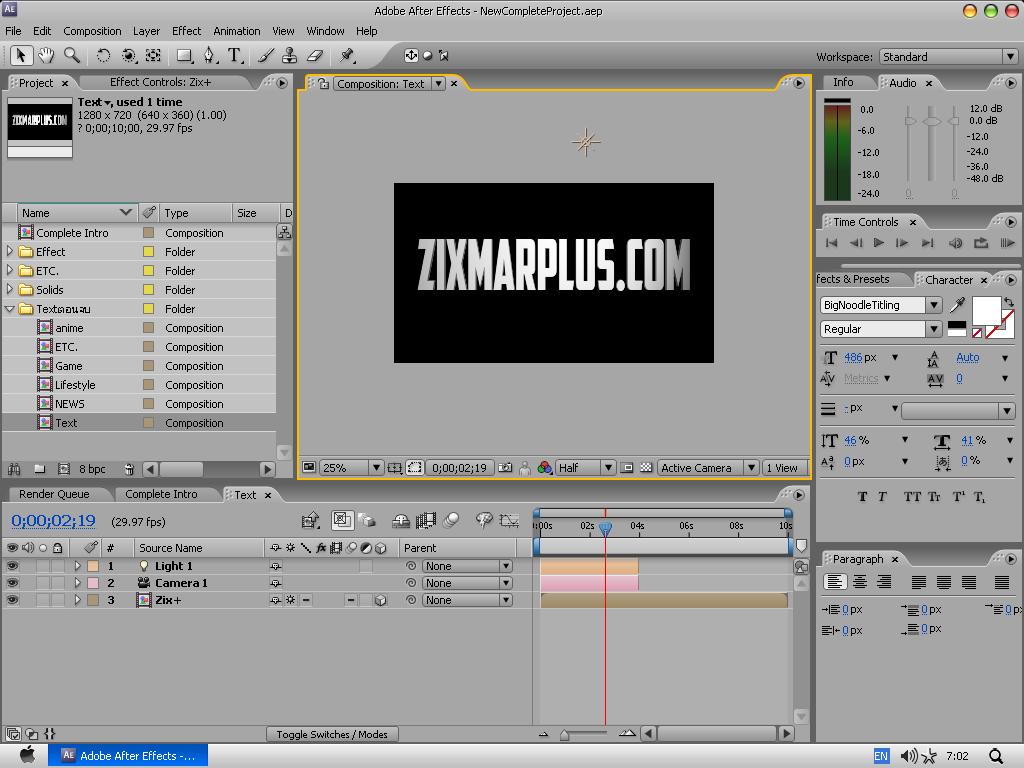The image size is (1024, 768).
Task: Select the Rectangular Mask tool
Action: point(185,56)
